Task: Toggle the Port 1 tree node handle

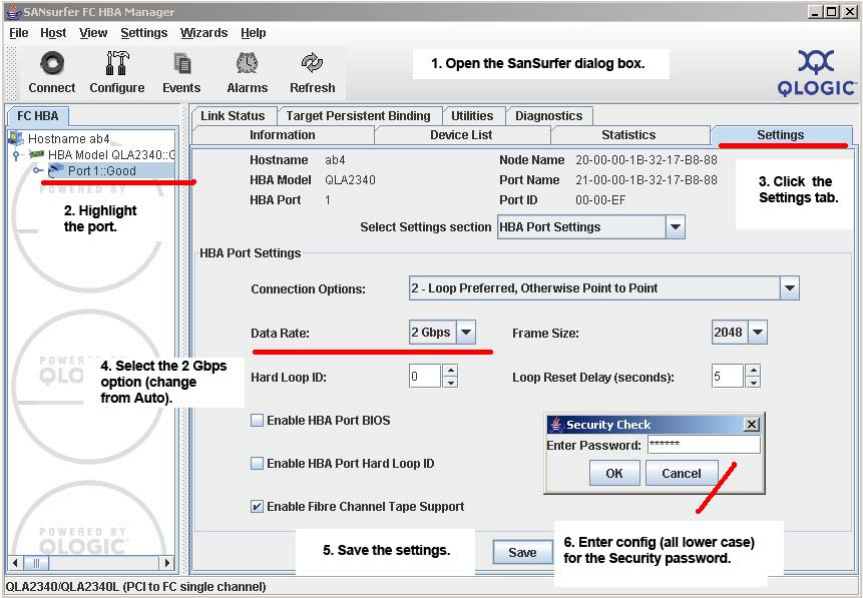Action: (x=37, y=171)
